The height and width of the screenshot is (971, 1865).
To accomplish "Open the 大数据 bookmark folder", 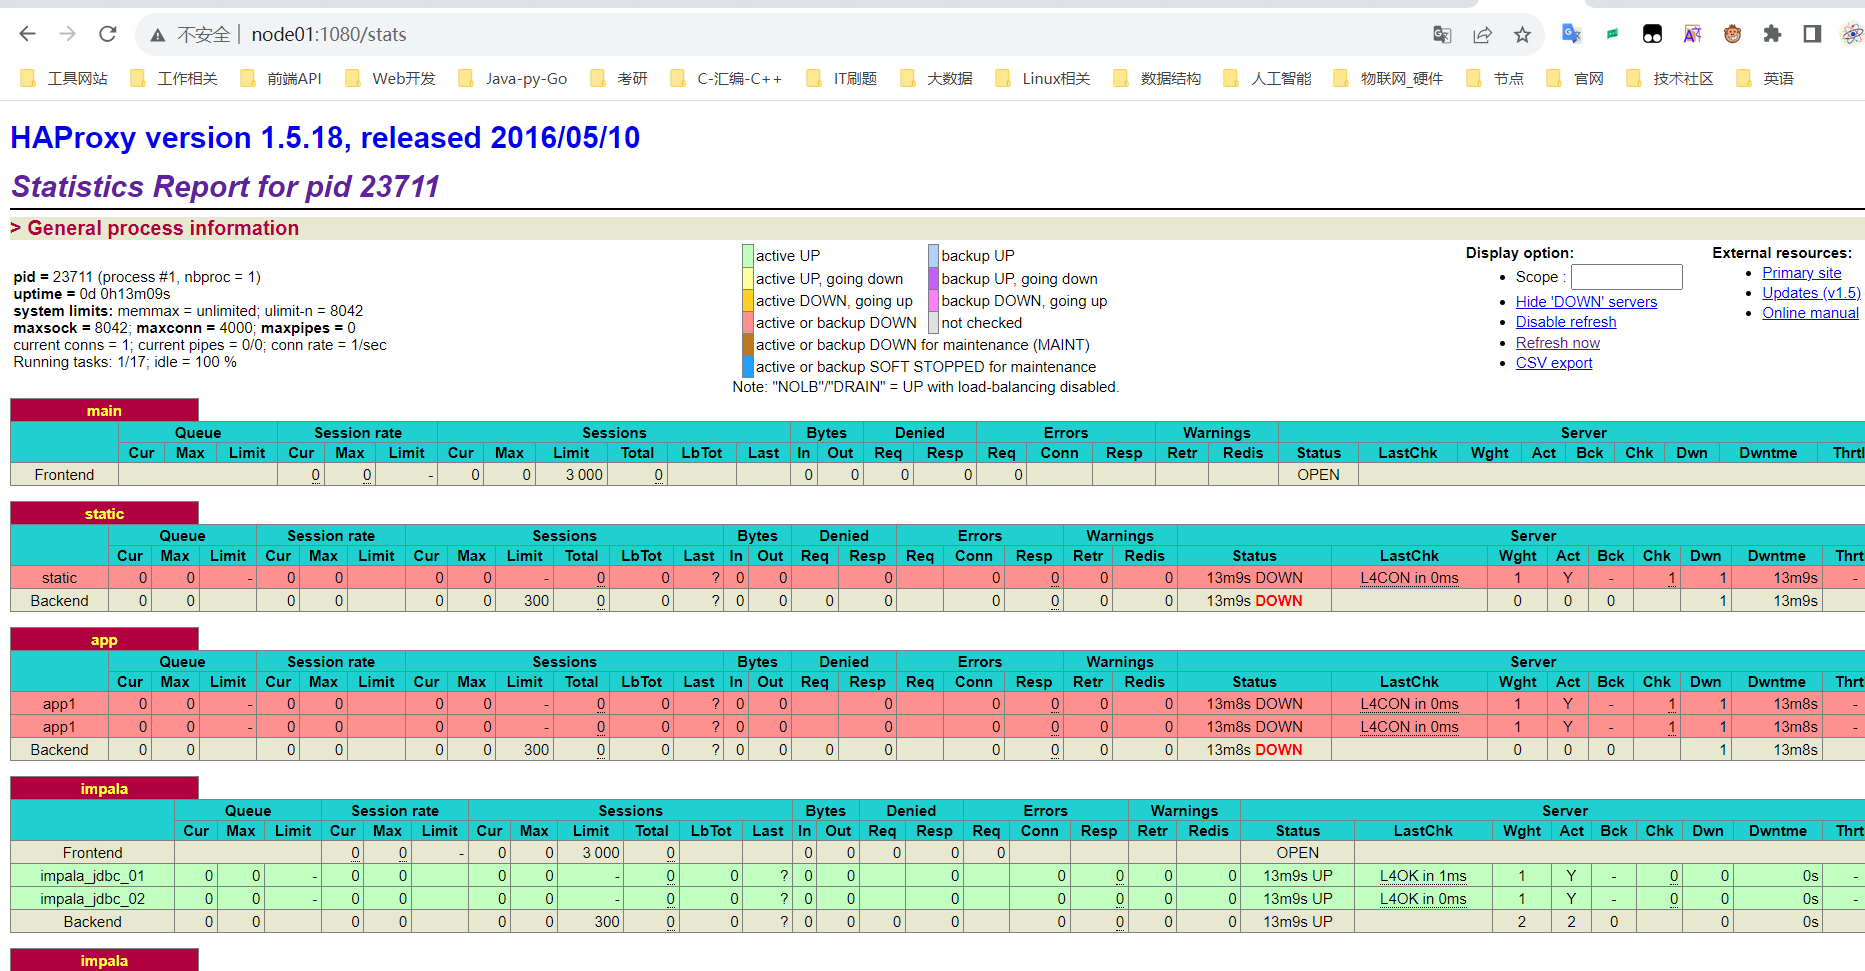I will pos(936,78).
